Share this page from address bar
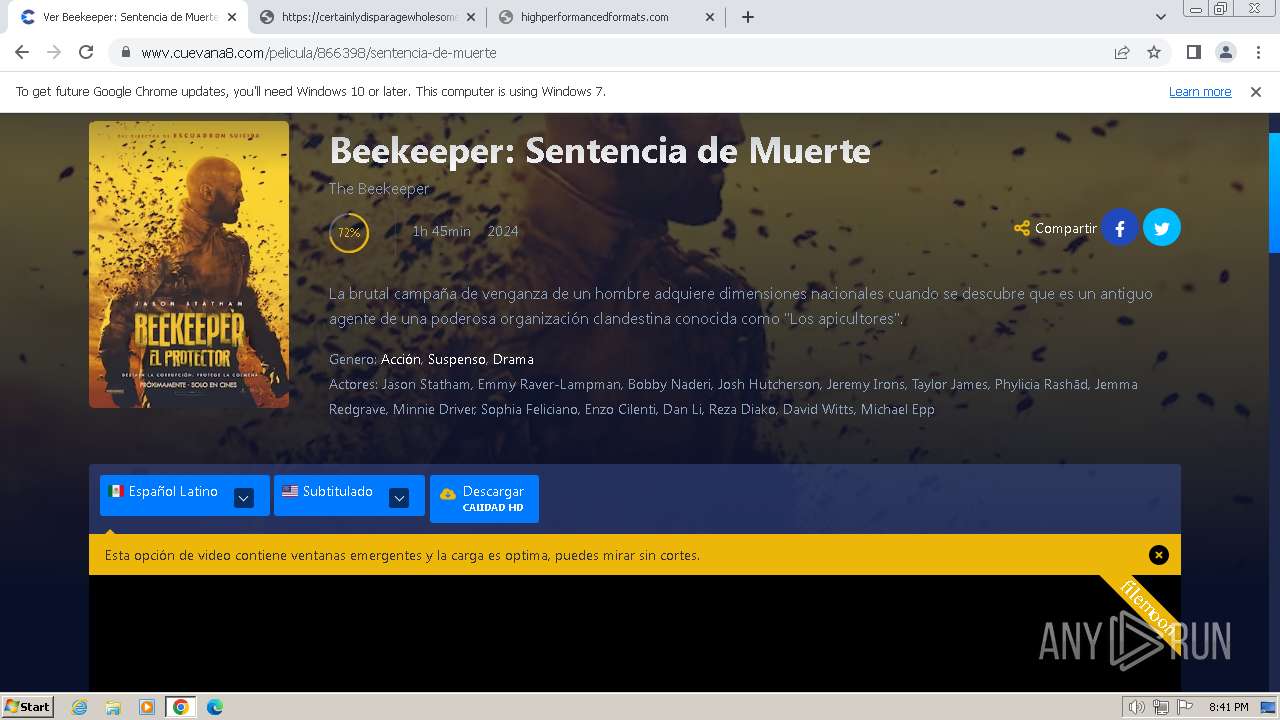The width and height of the screenshot is (1280, 720). (x=1122, y=52)
